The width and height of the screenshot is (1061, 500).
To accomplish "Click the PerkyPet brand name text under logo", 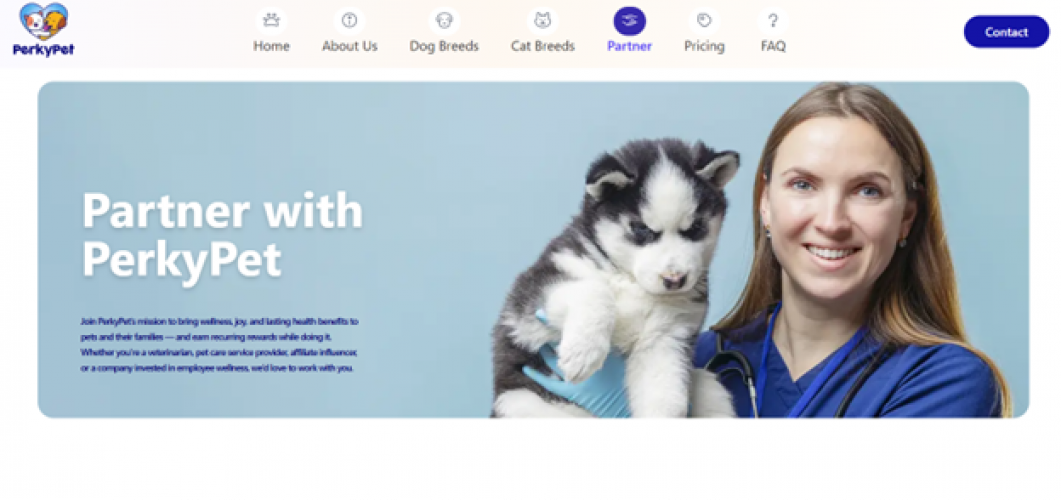I will (x=43, y=49).
